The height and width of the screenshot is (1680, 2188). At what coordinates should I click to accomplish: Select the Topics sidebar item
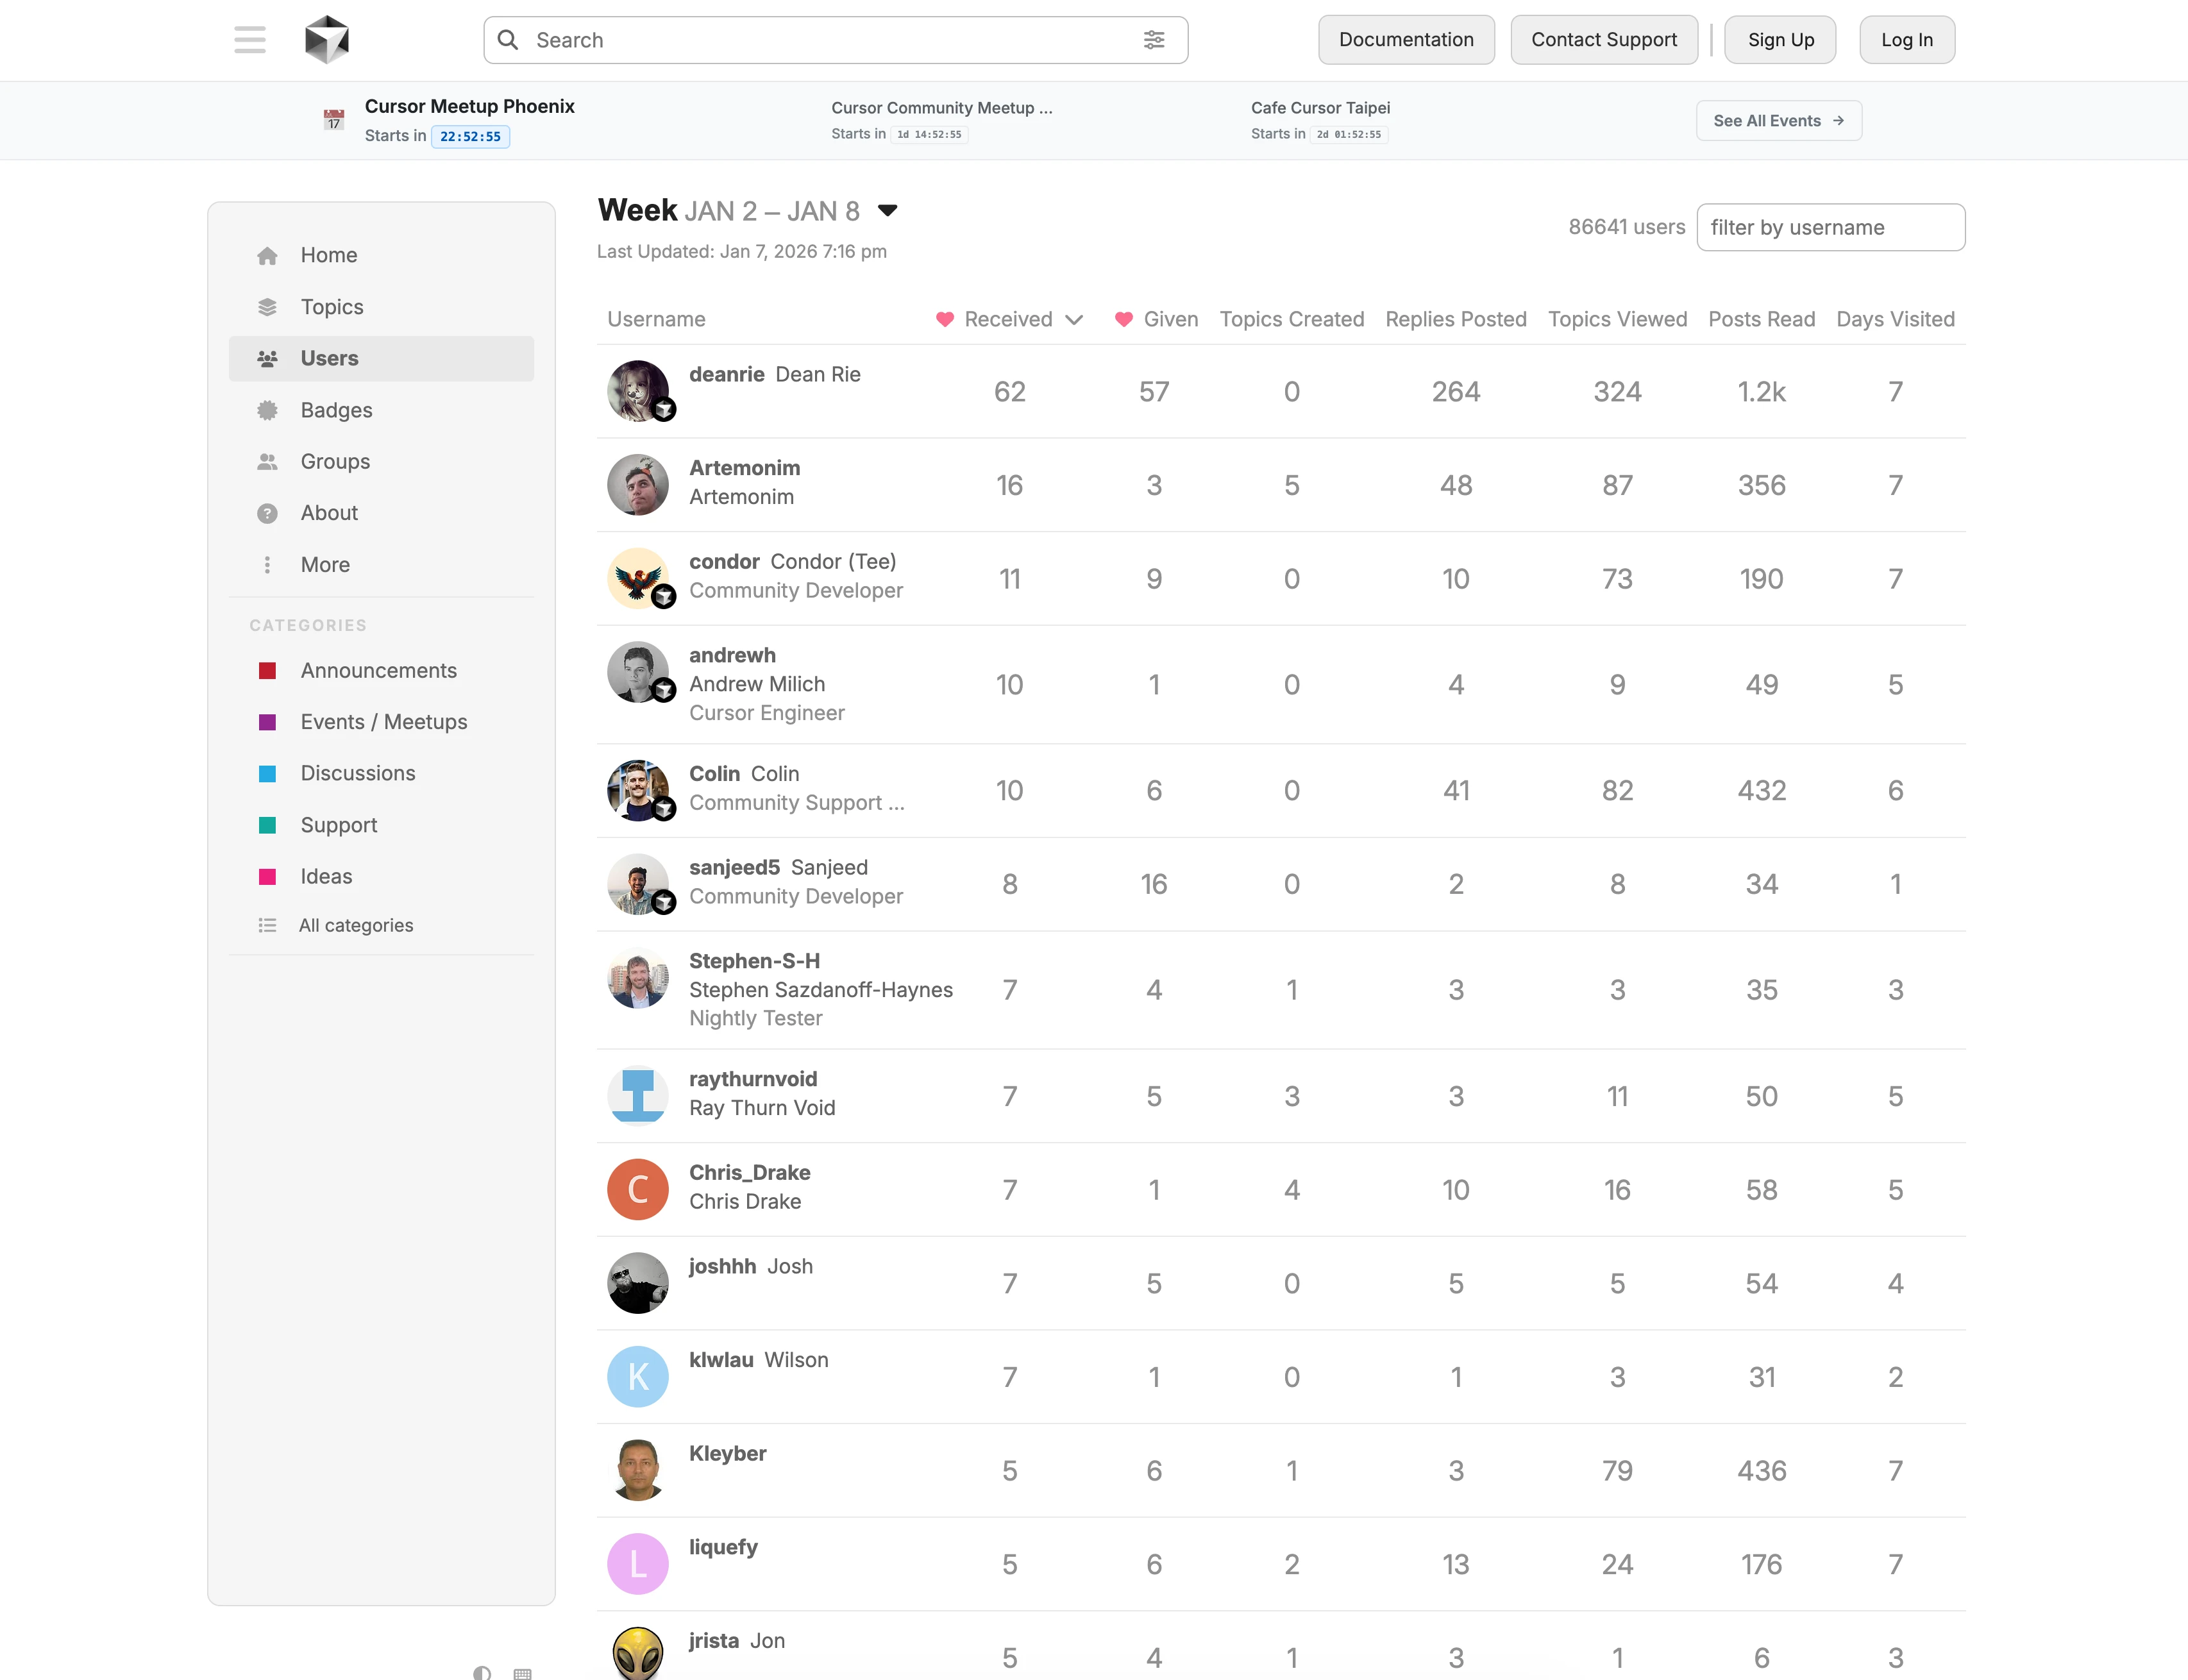pos(331,307)
